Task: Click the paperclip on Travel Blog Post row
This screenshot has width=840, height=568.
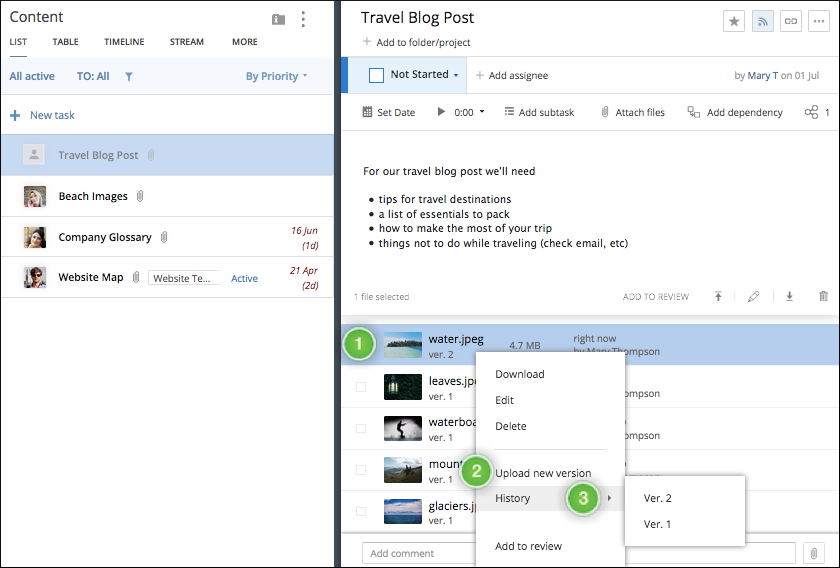Action: pyautogui.click(x=151, y=155)
